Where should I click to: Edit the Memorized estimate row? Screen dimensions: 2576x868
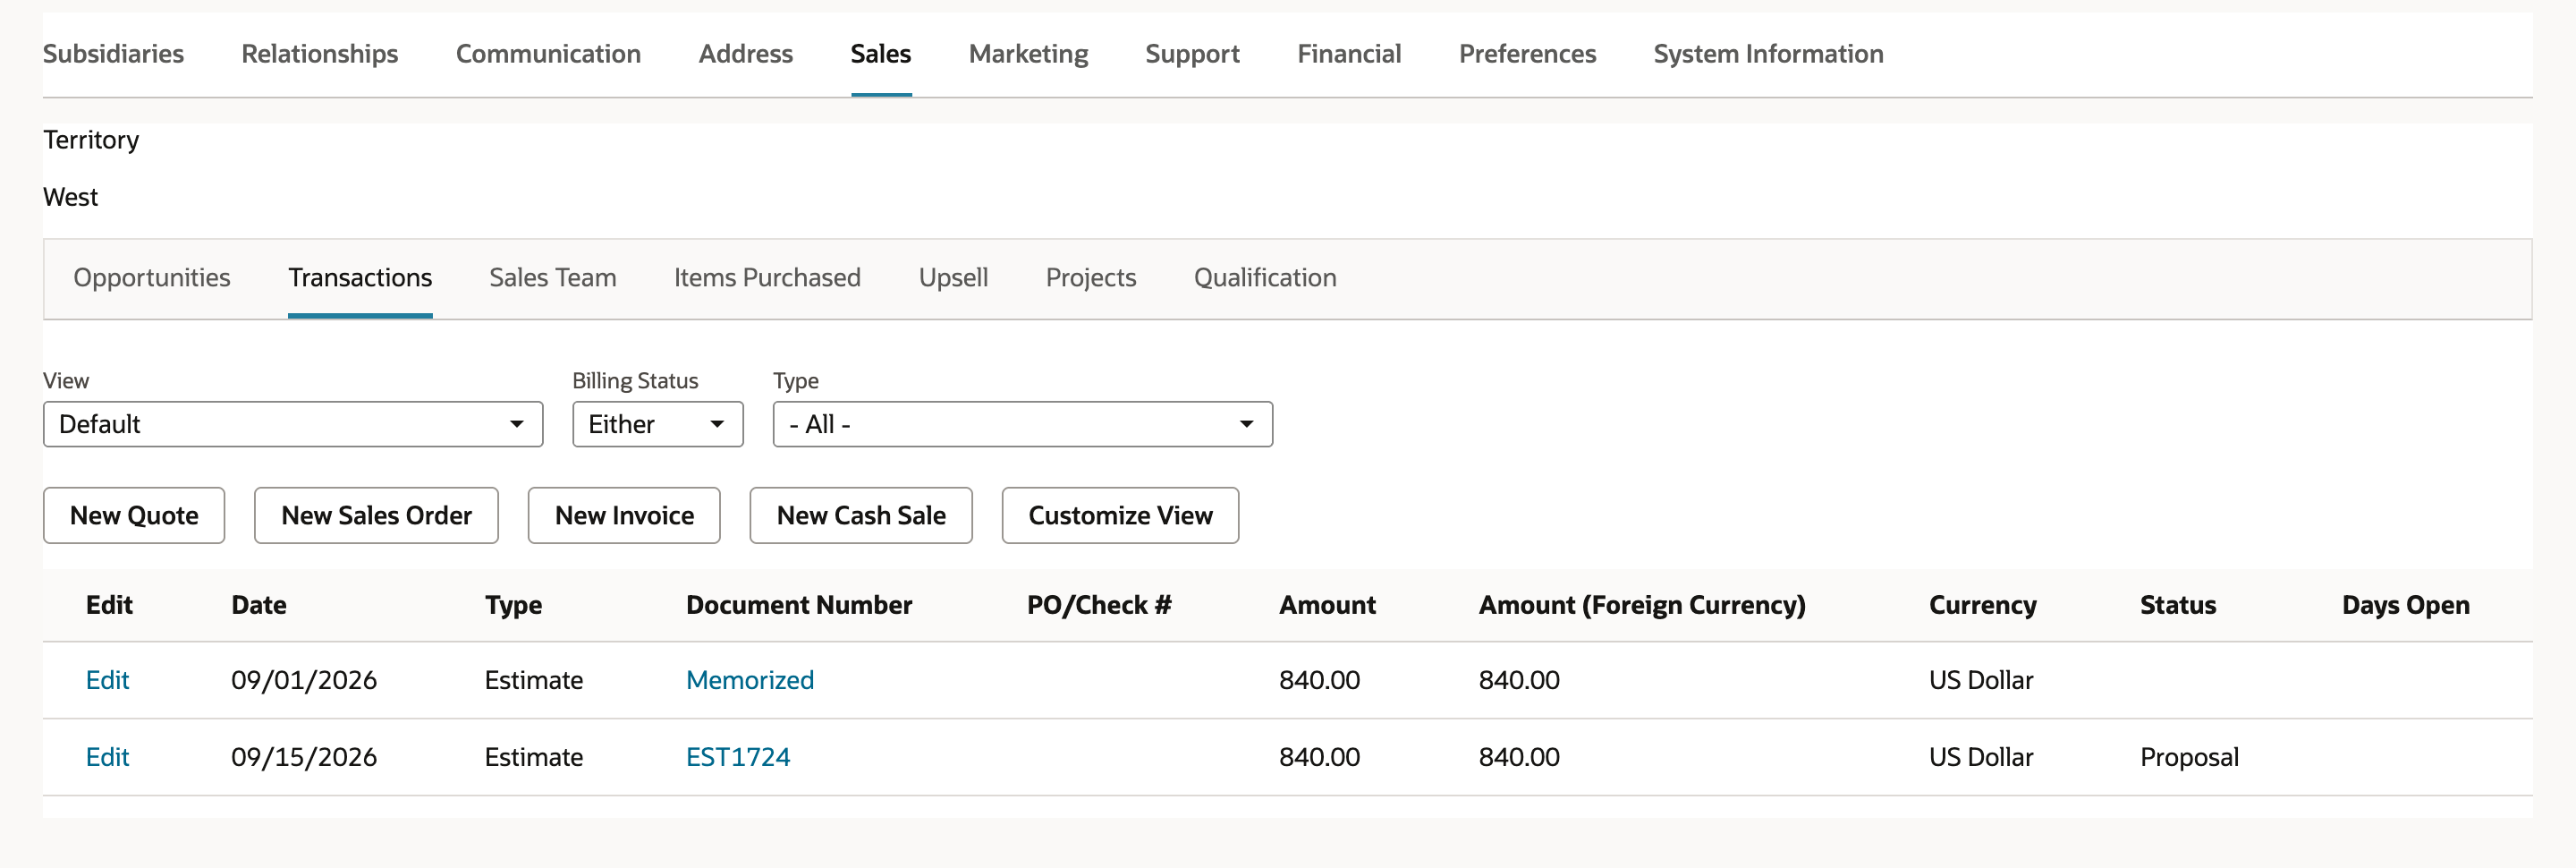click(x=107, y=681)
